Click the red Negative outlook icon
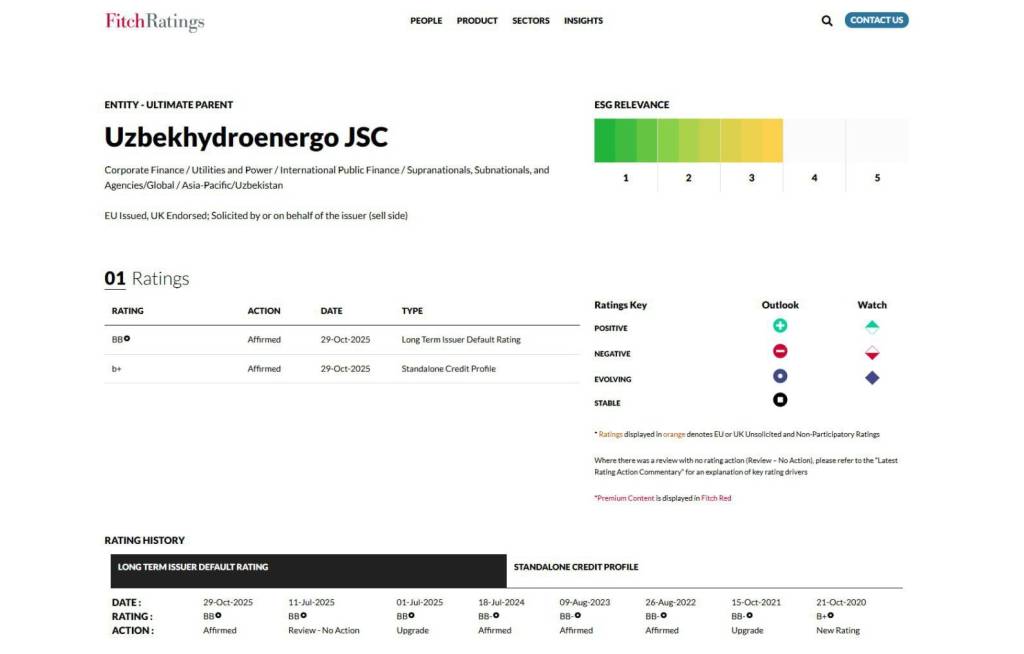Image resolution: width=1024 pixels, height=654 pixels. [x=780, y=351]
